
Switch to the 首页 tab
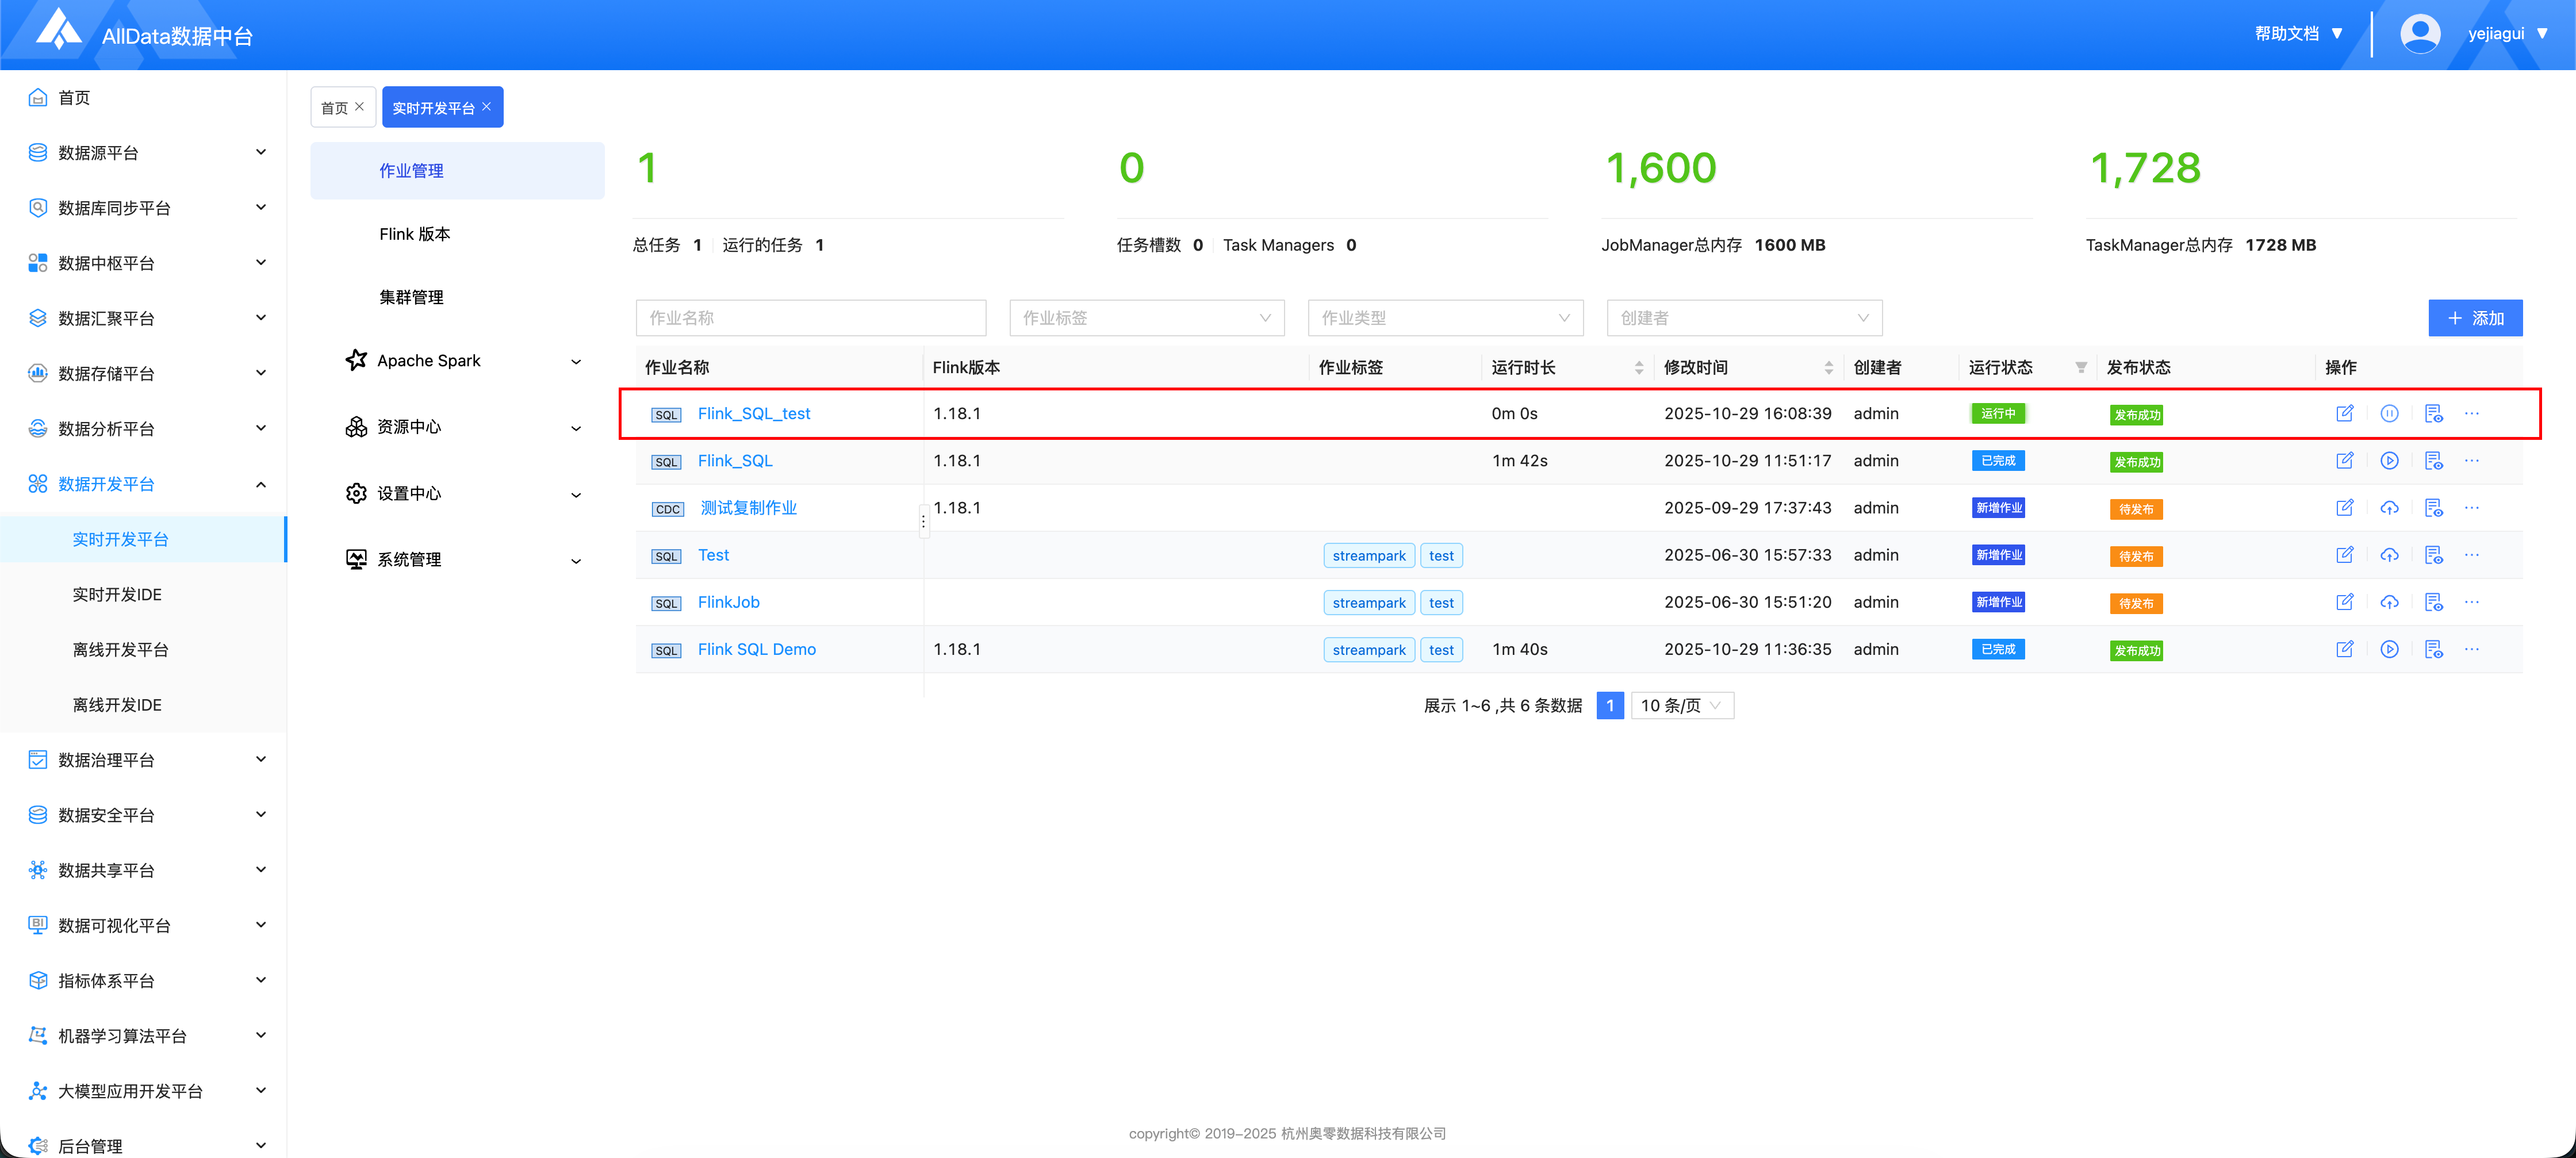point(334,108)
